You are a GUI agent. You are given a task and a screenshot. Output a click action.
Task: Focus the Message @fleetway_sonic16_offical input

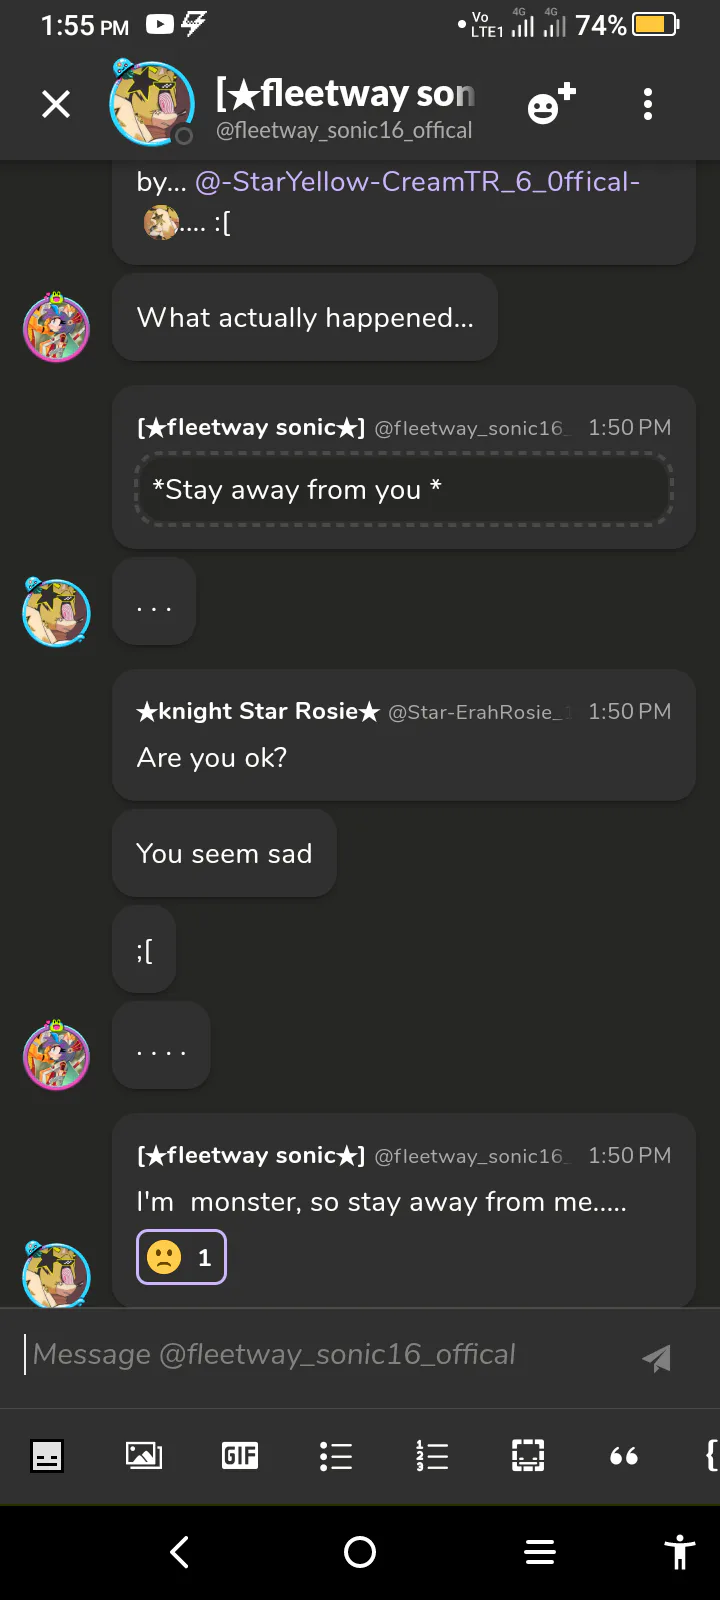pyautogui.click(x=320, y=1355)
